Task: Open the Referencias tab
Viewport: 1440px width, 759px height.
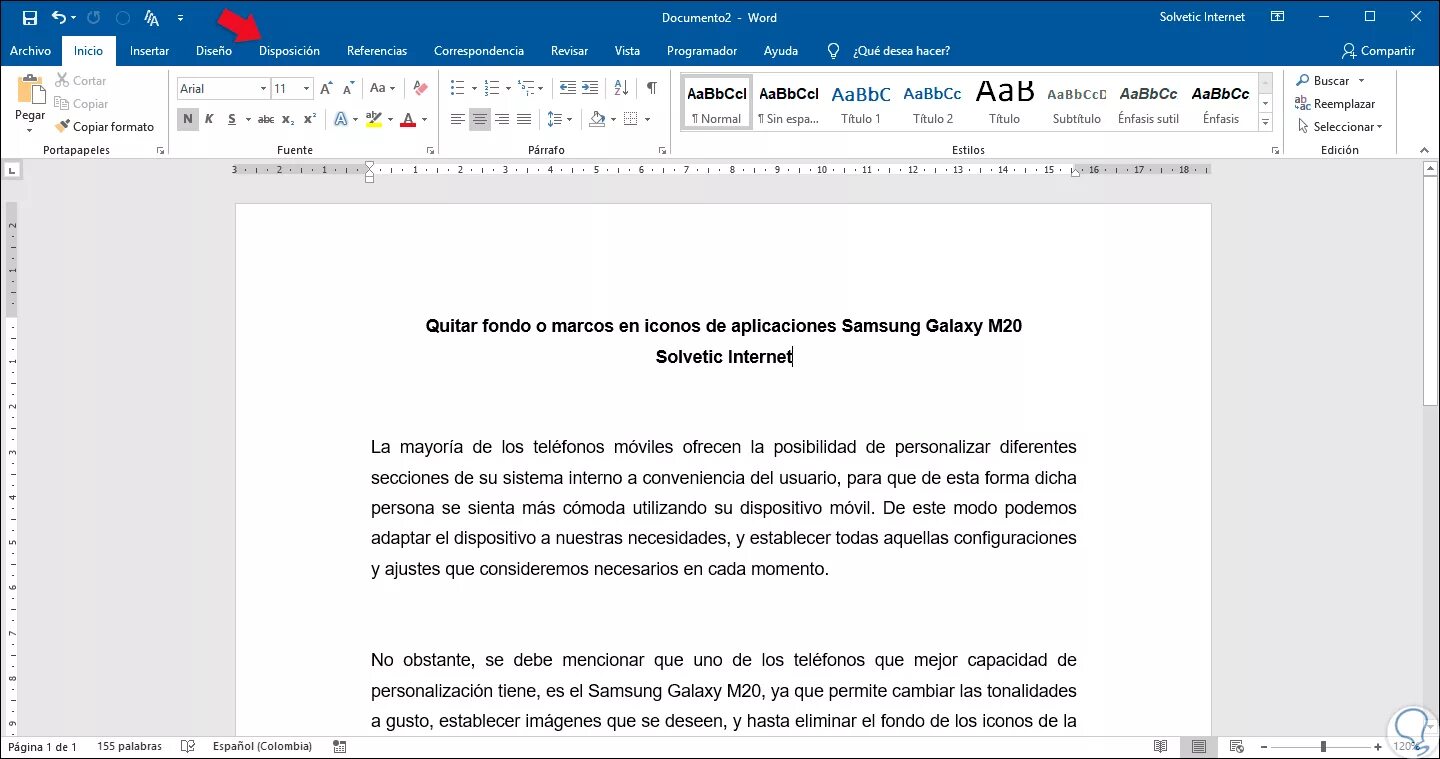Action: click(377, 51)
